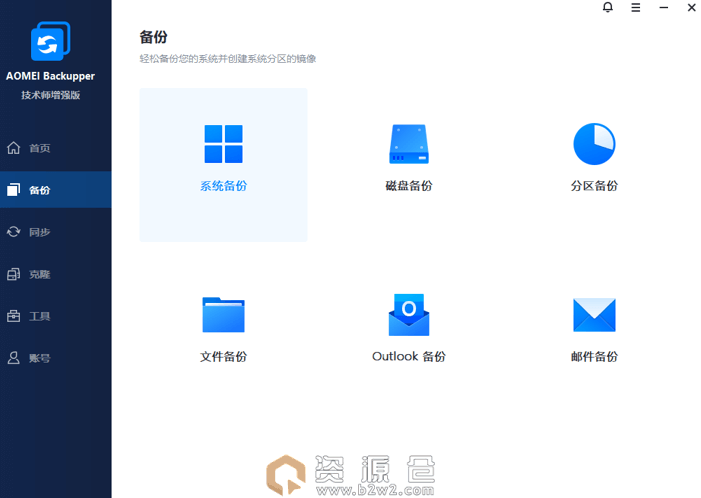The height and width of the screenshot is (498, 701).
Task: Minimize the AOMEI Backupper window
Action: click(664, 8)
